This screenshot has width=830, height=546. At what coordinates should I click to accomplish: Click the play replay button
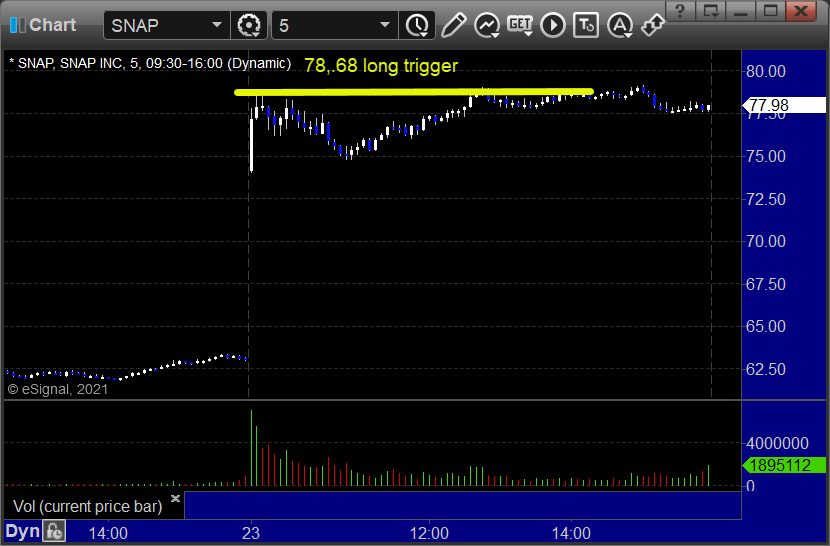[x=553, y=25]
